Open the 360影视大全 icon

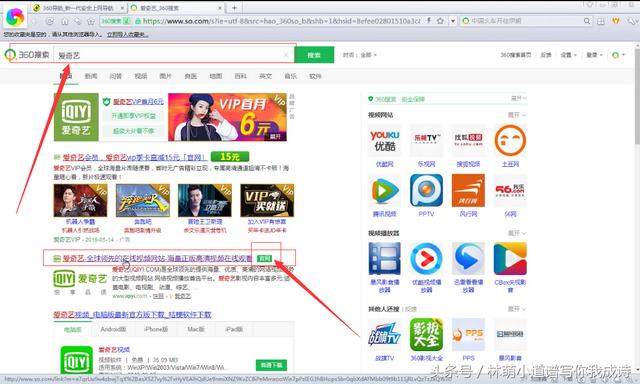pyautogui.click(x=426, y=335)
